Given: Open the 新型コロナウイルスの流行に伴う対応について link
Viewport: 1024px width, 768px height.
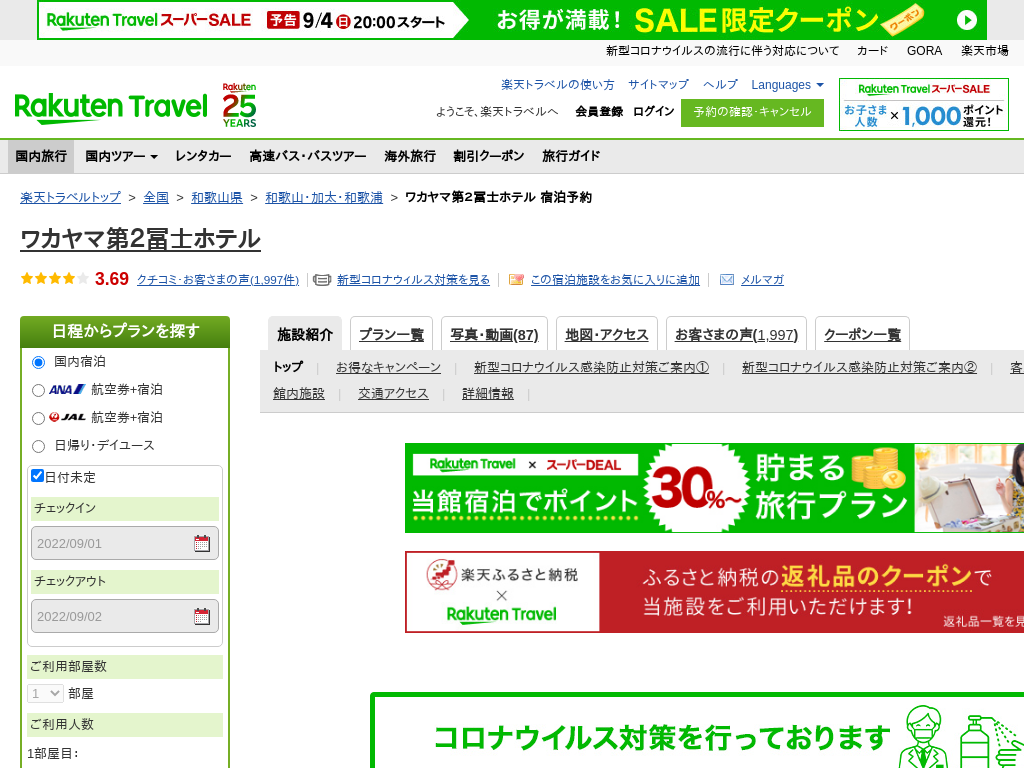Looking at the screenshot, I should pyautogui.click(x=722, y=51).
